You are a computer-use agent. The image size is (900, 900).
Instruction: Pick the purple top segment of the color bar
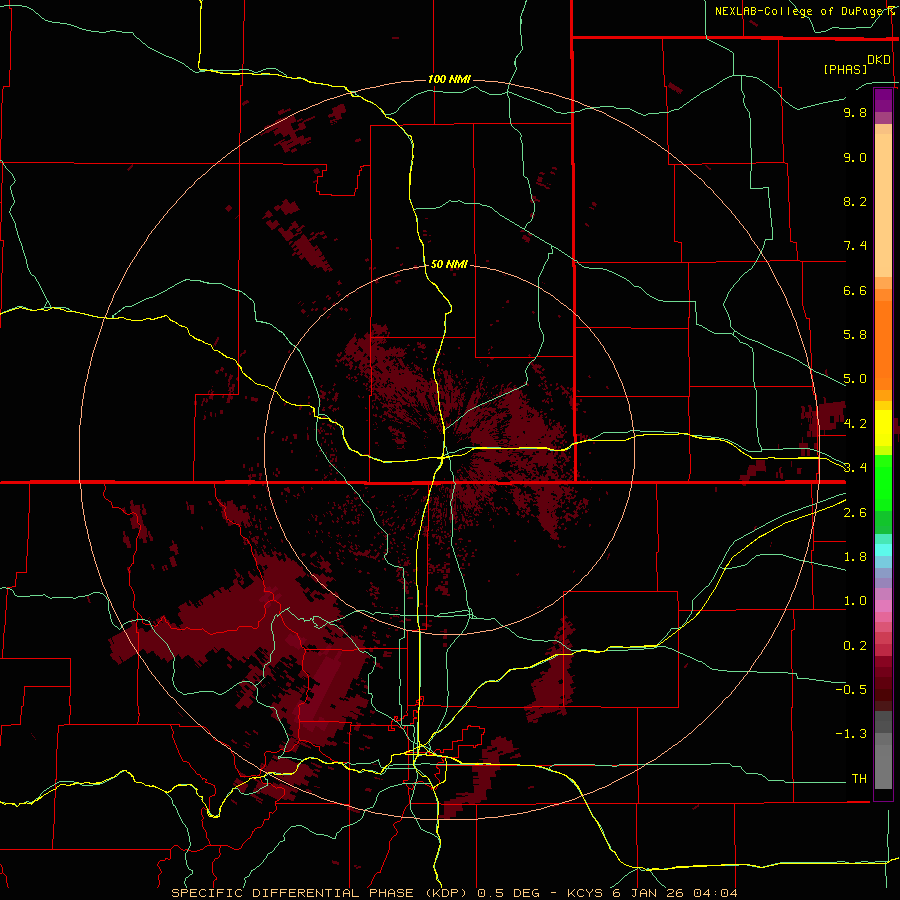point(883,100)
